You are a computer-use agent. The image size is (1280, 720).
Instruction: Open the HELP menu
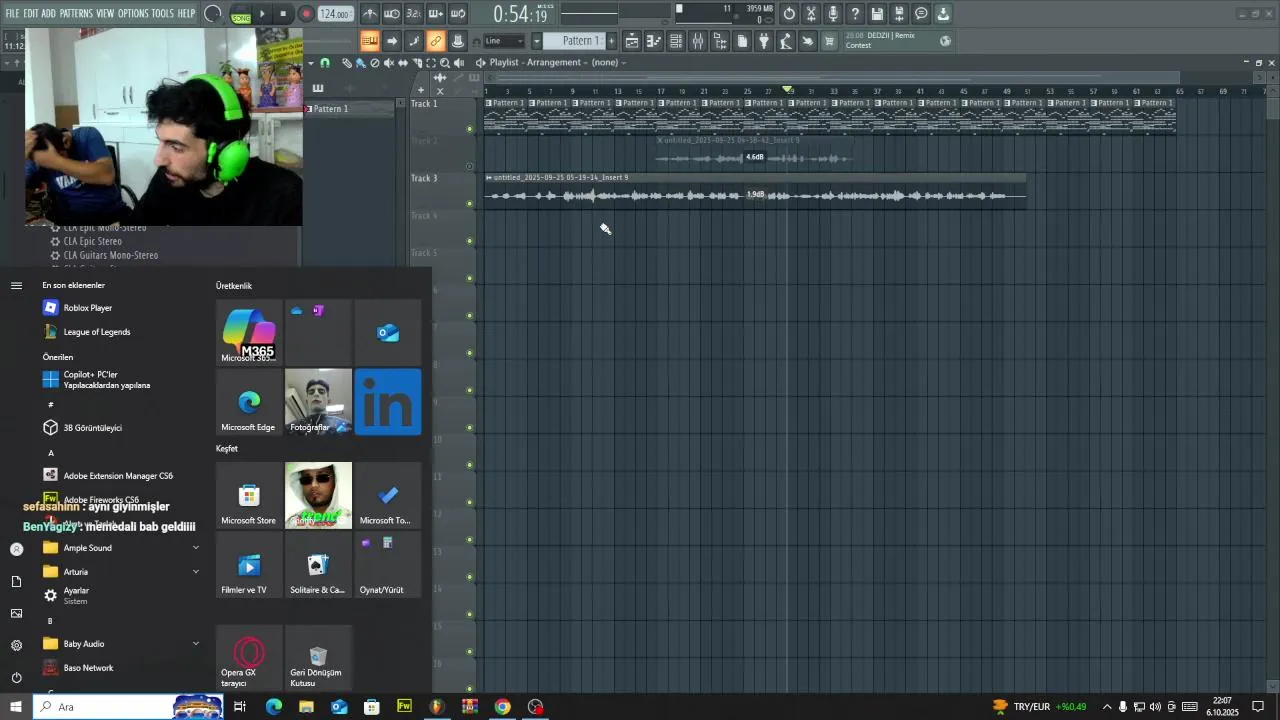[x=186, y=13]
